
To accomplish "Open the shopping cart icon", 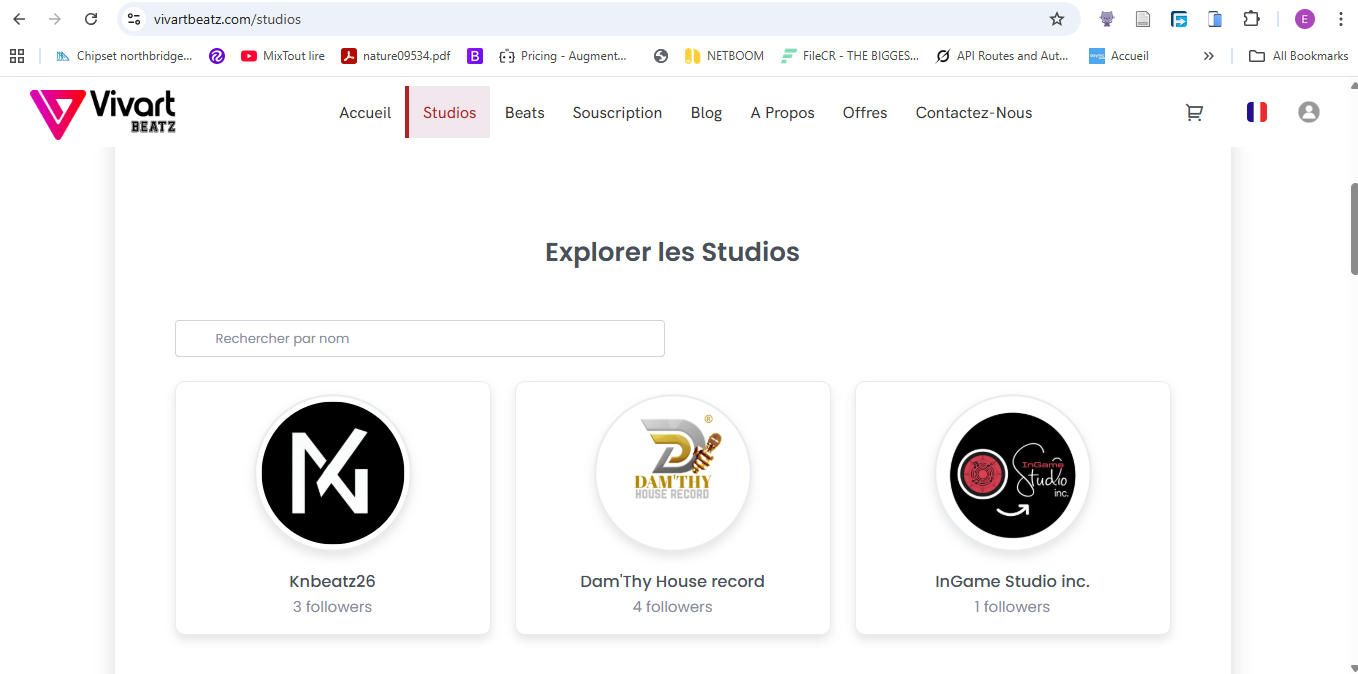I will (x=1194, y=113).
